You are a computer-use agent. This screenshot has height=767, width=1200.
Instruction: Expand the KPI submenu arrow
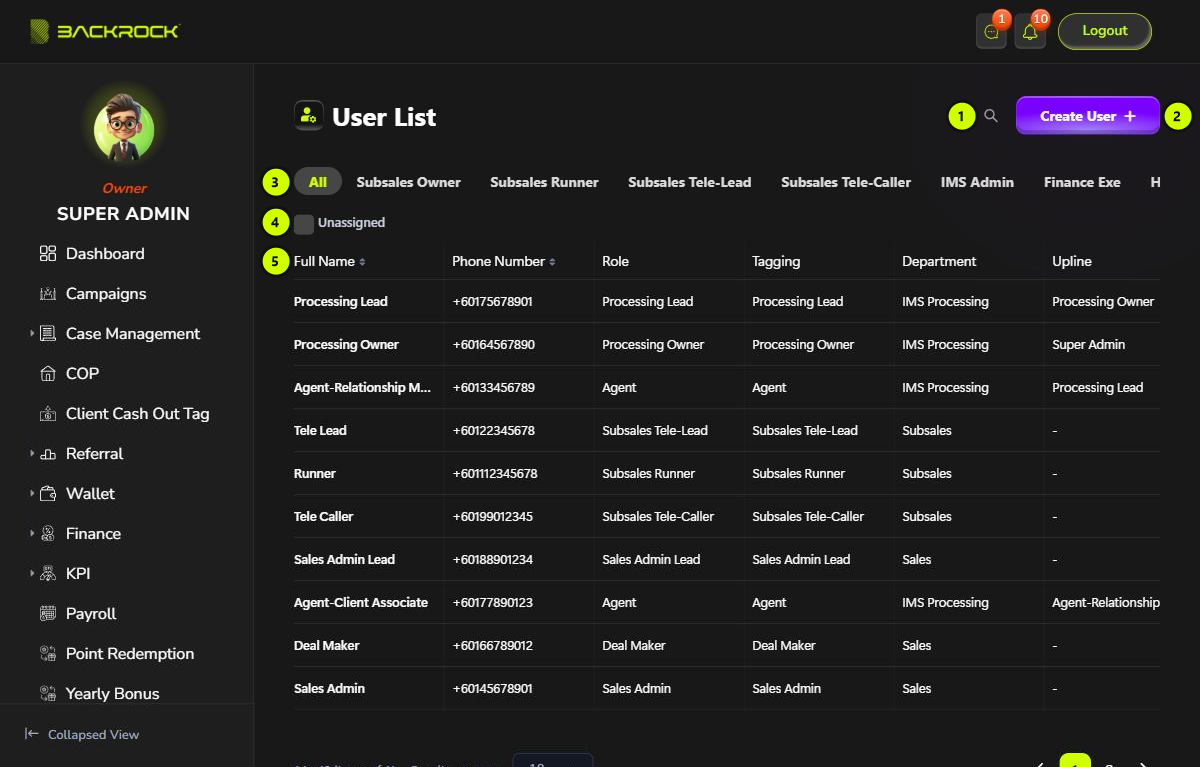(x=32, y=573)
